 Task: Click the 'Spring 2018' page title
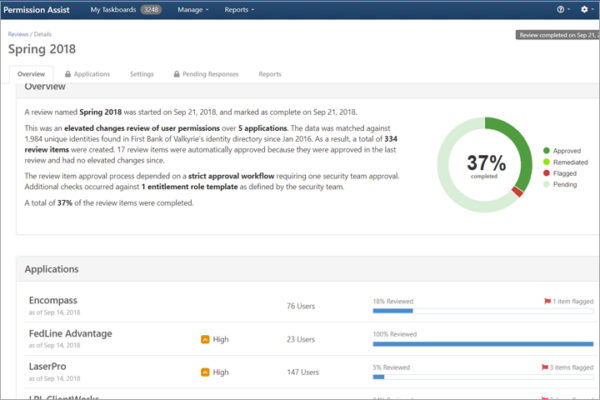(42, 49)
